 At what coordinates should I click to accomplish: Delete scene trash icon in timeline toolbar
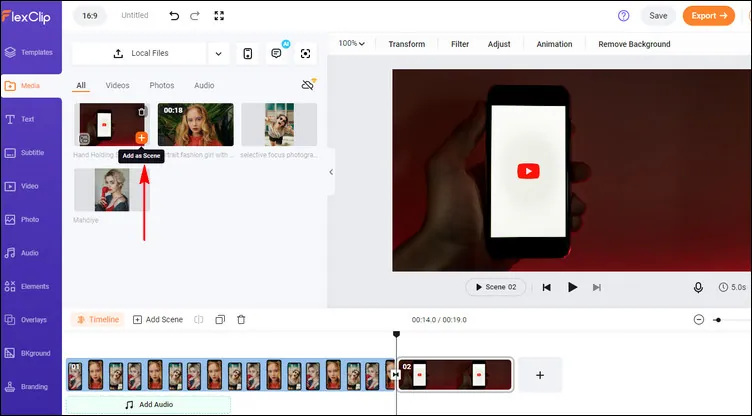point(241,320)
